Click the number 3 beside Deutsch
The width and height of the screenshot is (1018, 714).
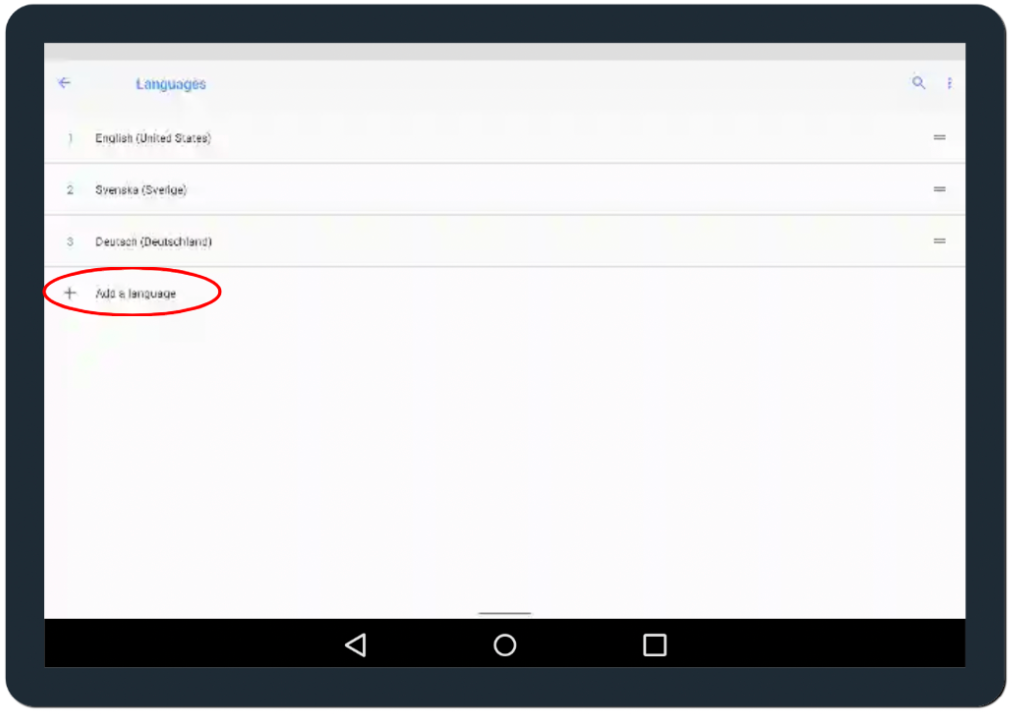70,241
